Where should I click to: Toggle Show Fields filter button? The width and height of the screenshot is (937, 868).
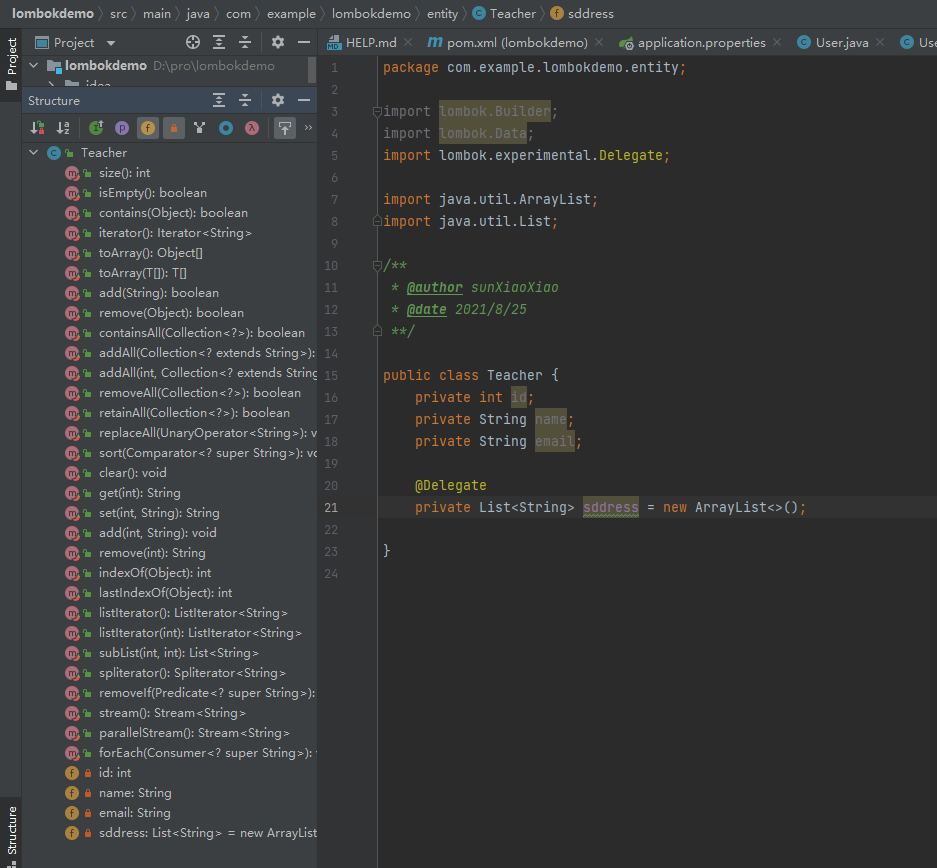click(x=148, y=128)
